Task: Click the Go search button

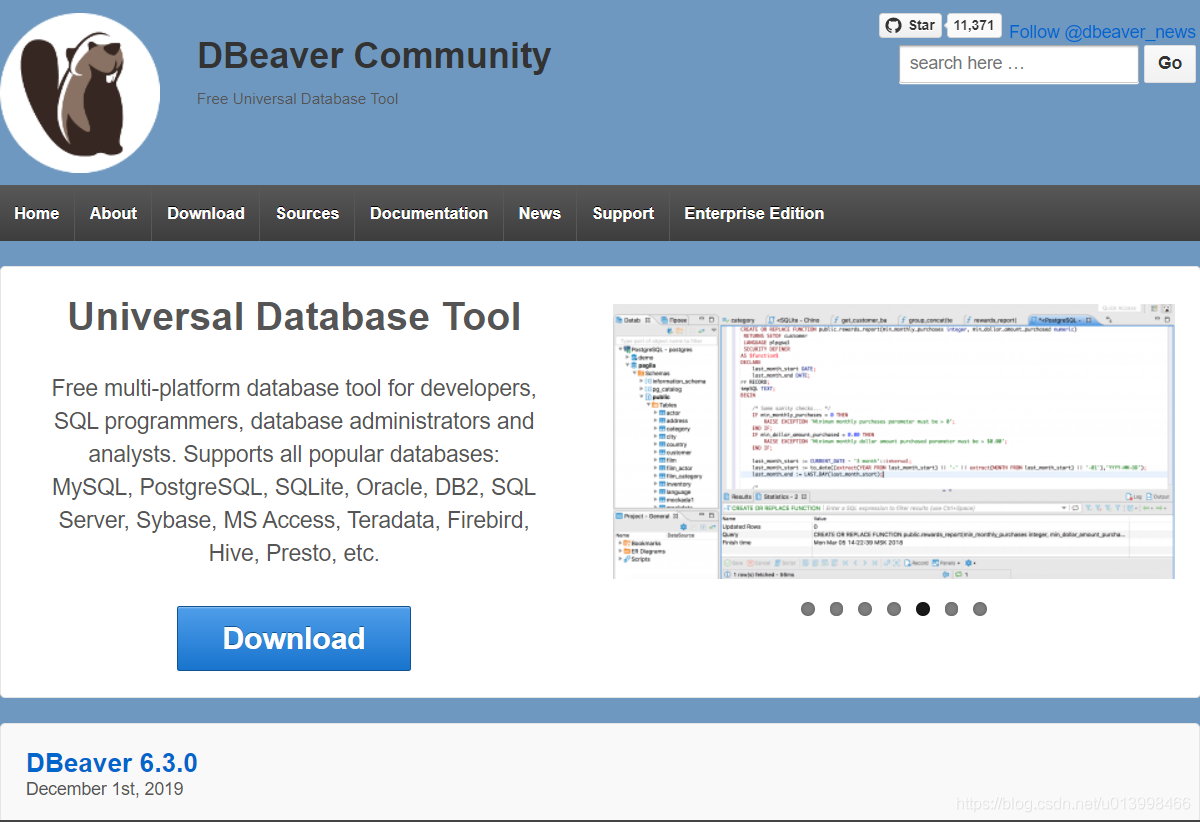Action: pos(1170,63)
